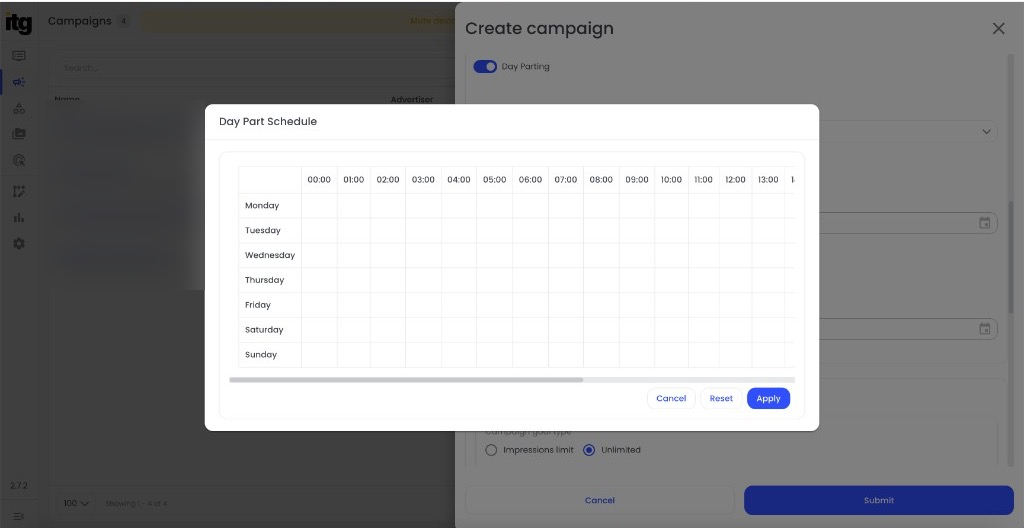Click the 04:00 column header
The image size is (1024, 528).
pyautogui.click(x=458, y=180)
